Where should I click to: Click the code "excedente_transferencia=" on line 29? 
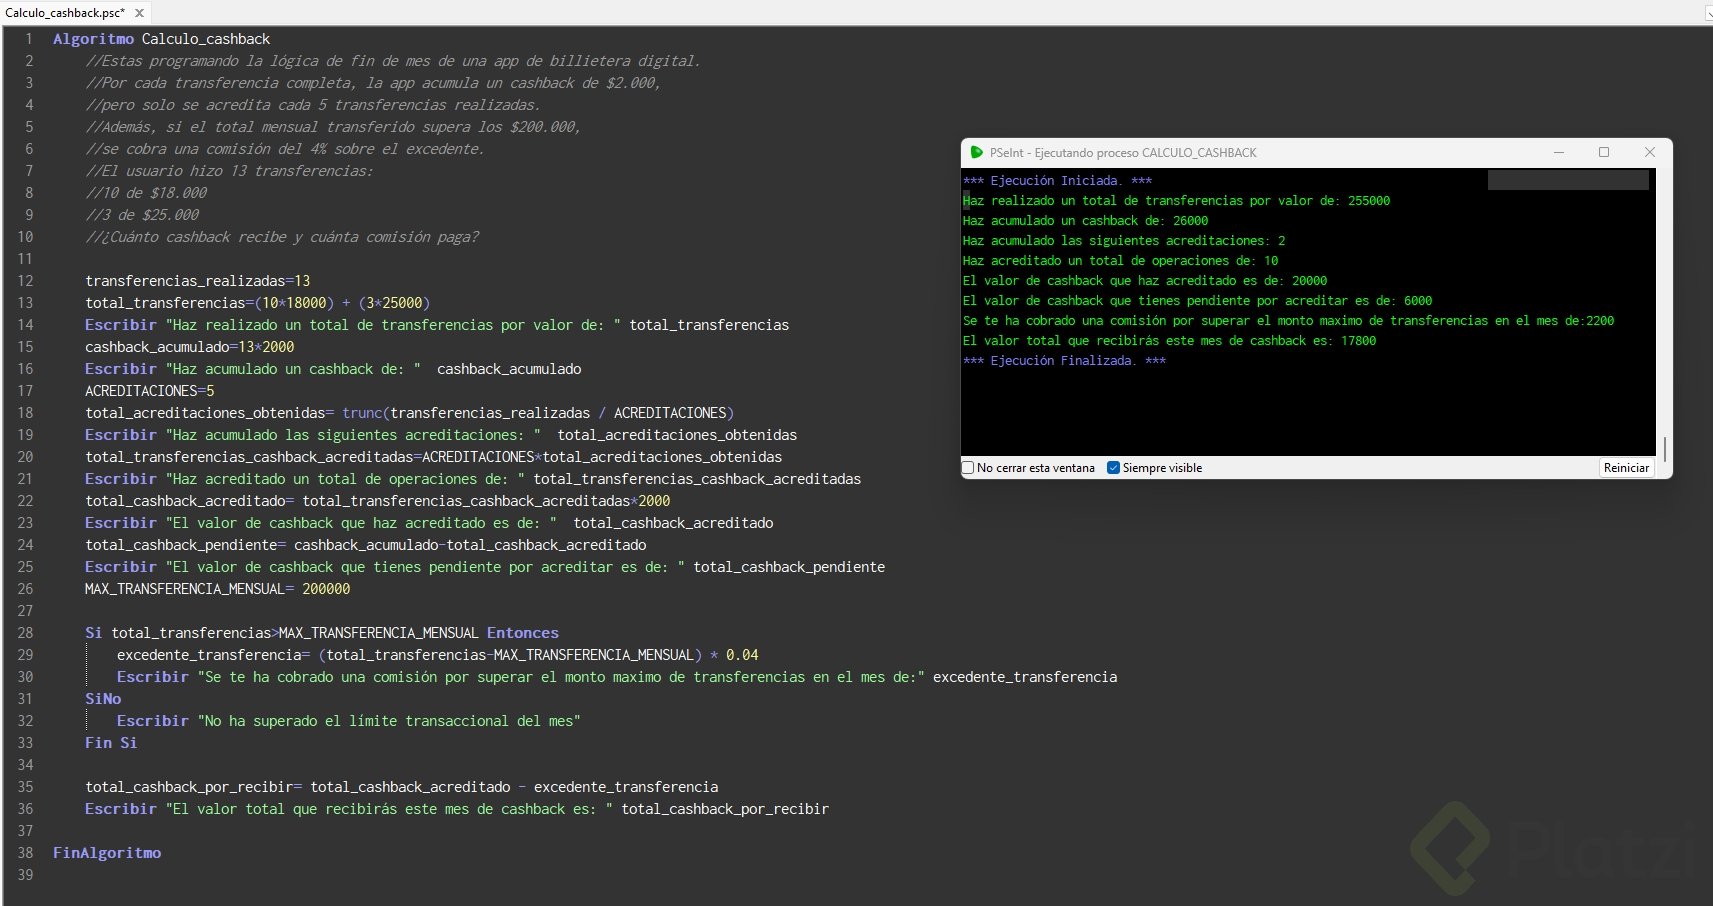click(213, 655)
